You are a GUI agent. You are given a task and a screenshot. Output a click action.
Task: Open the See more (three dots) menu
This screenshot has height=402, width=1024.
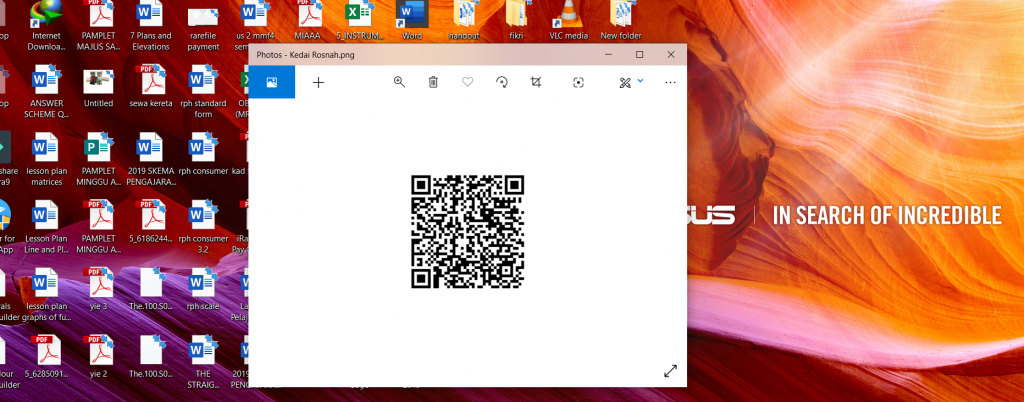tap(670, 82)
